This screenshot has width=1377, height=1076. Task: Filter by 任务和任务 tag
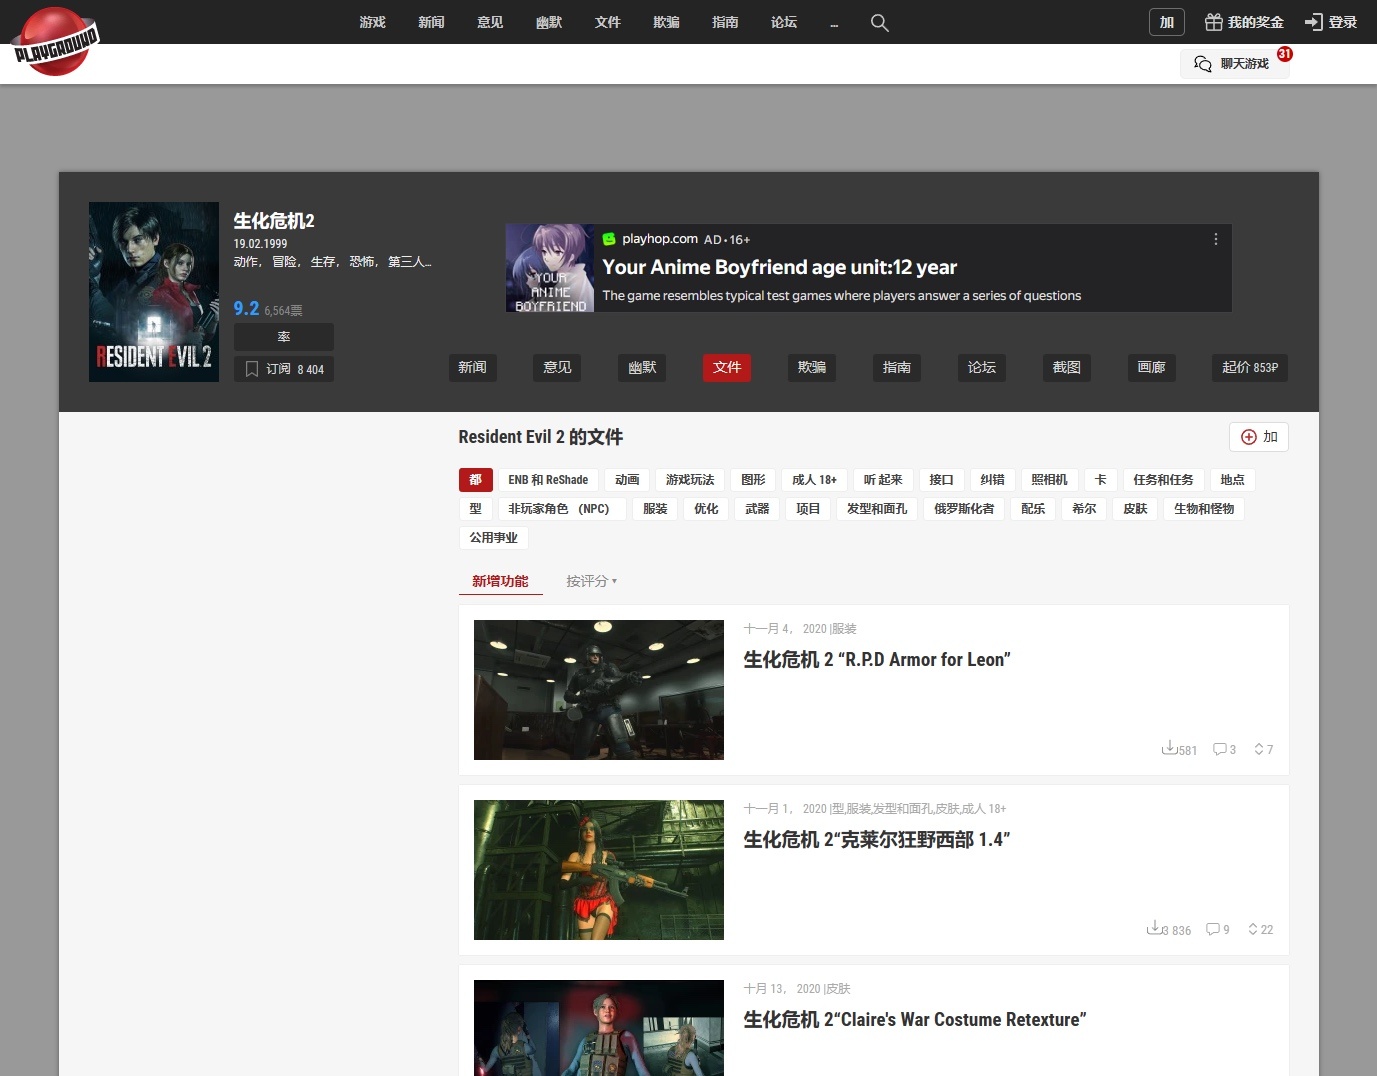pyautogui.click(x=1163, y=480)
